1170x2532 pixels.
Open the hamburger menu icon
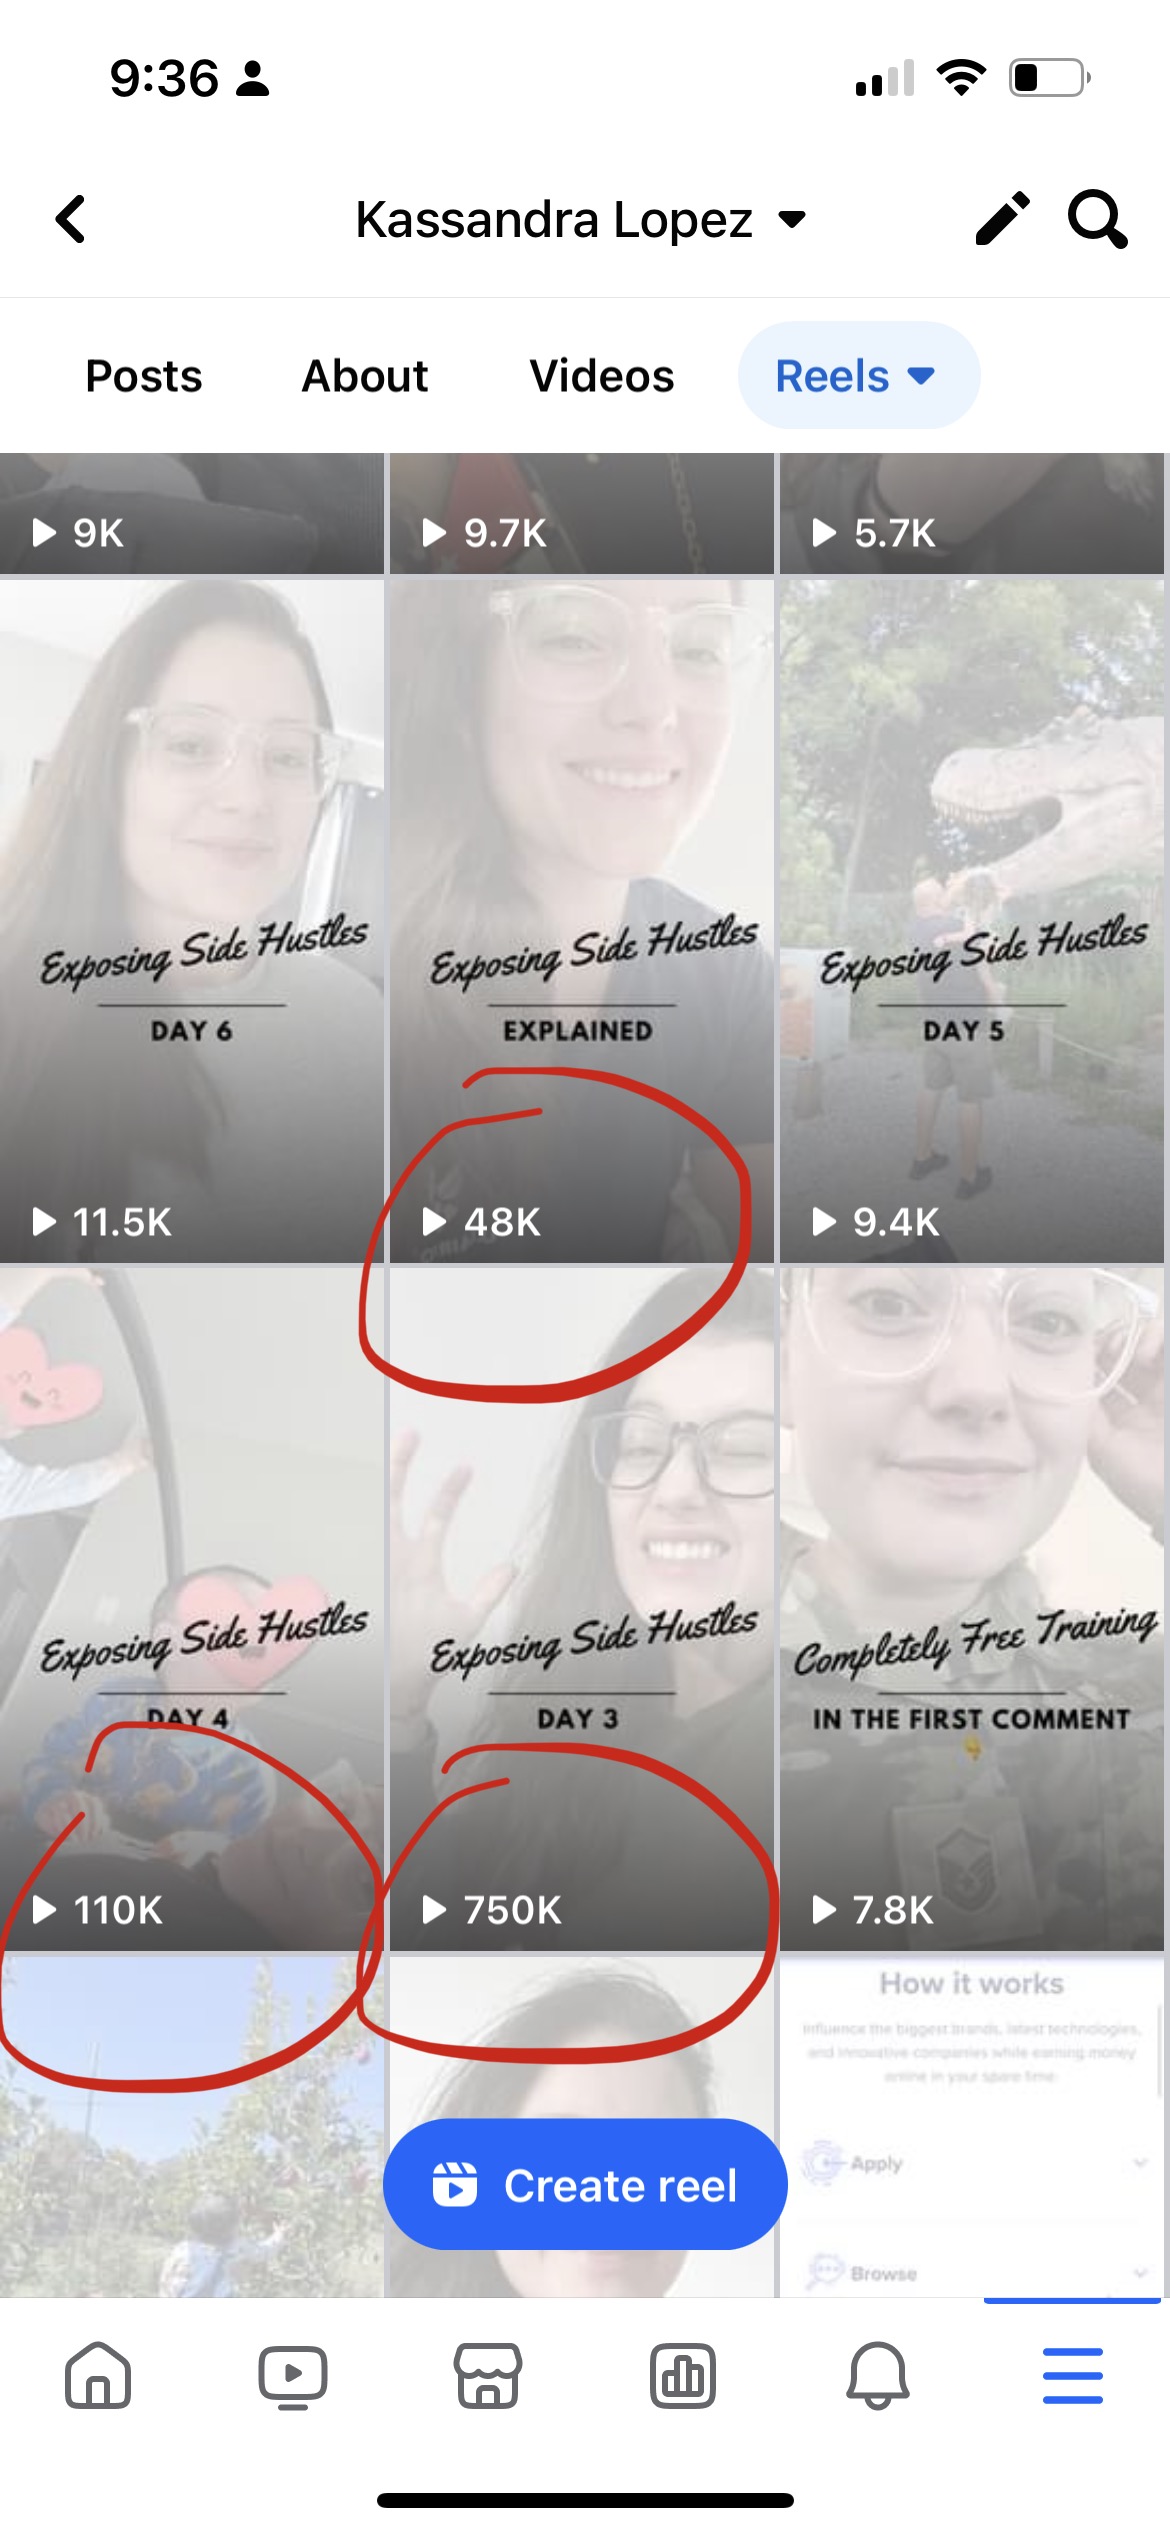pos(1072,2375)
